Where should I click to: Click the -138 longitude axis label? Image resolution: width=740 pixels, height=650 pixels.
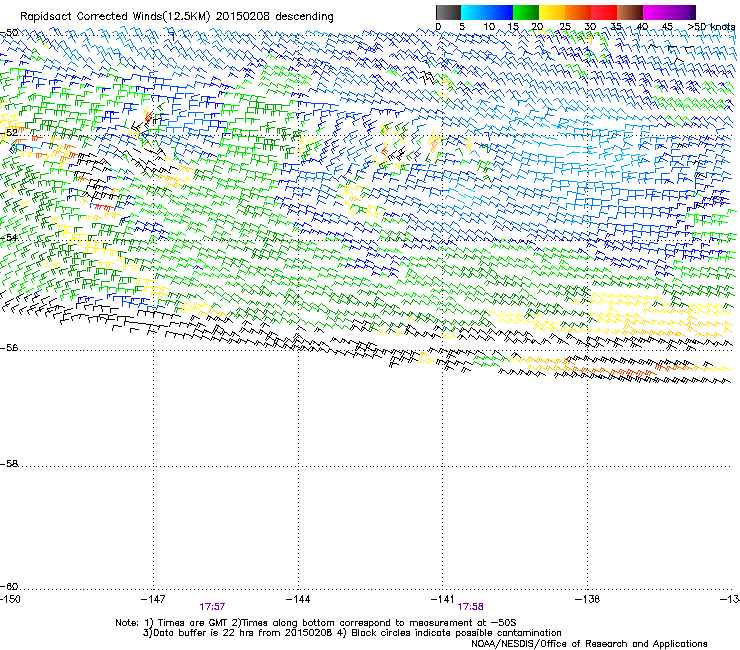[588, 599]
